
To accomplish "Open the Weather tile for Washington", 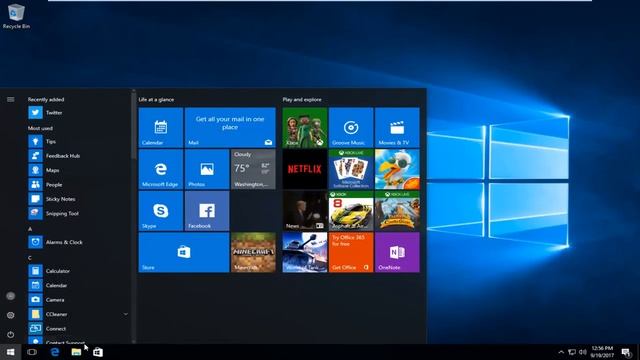I will point(253,169).
